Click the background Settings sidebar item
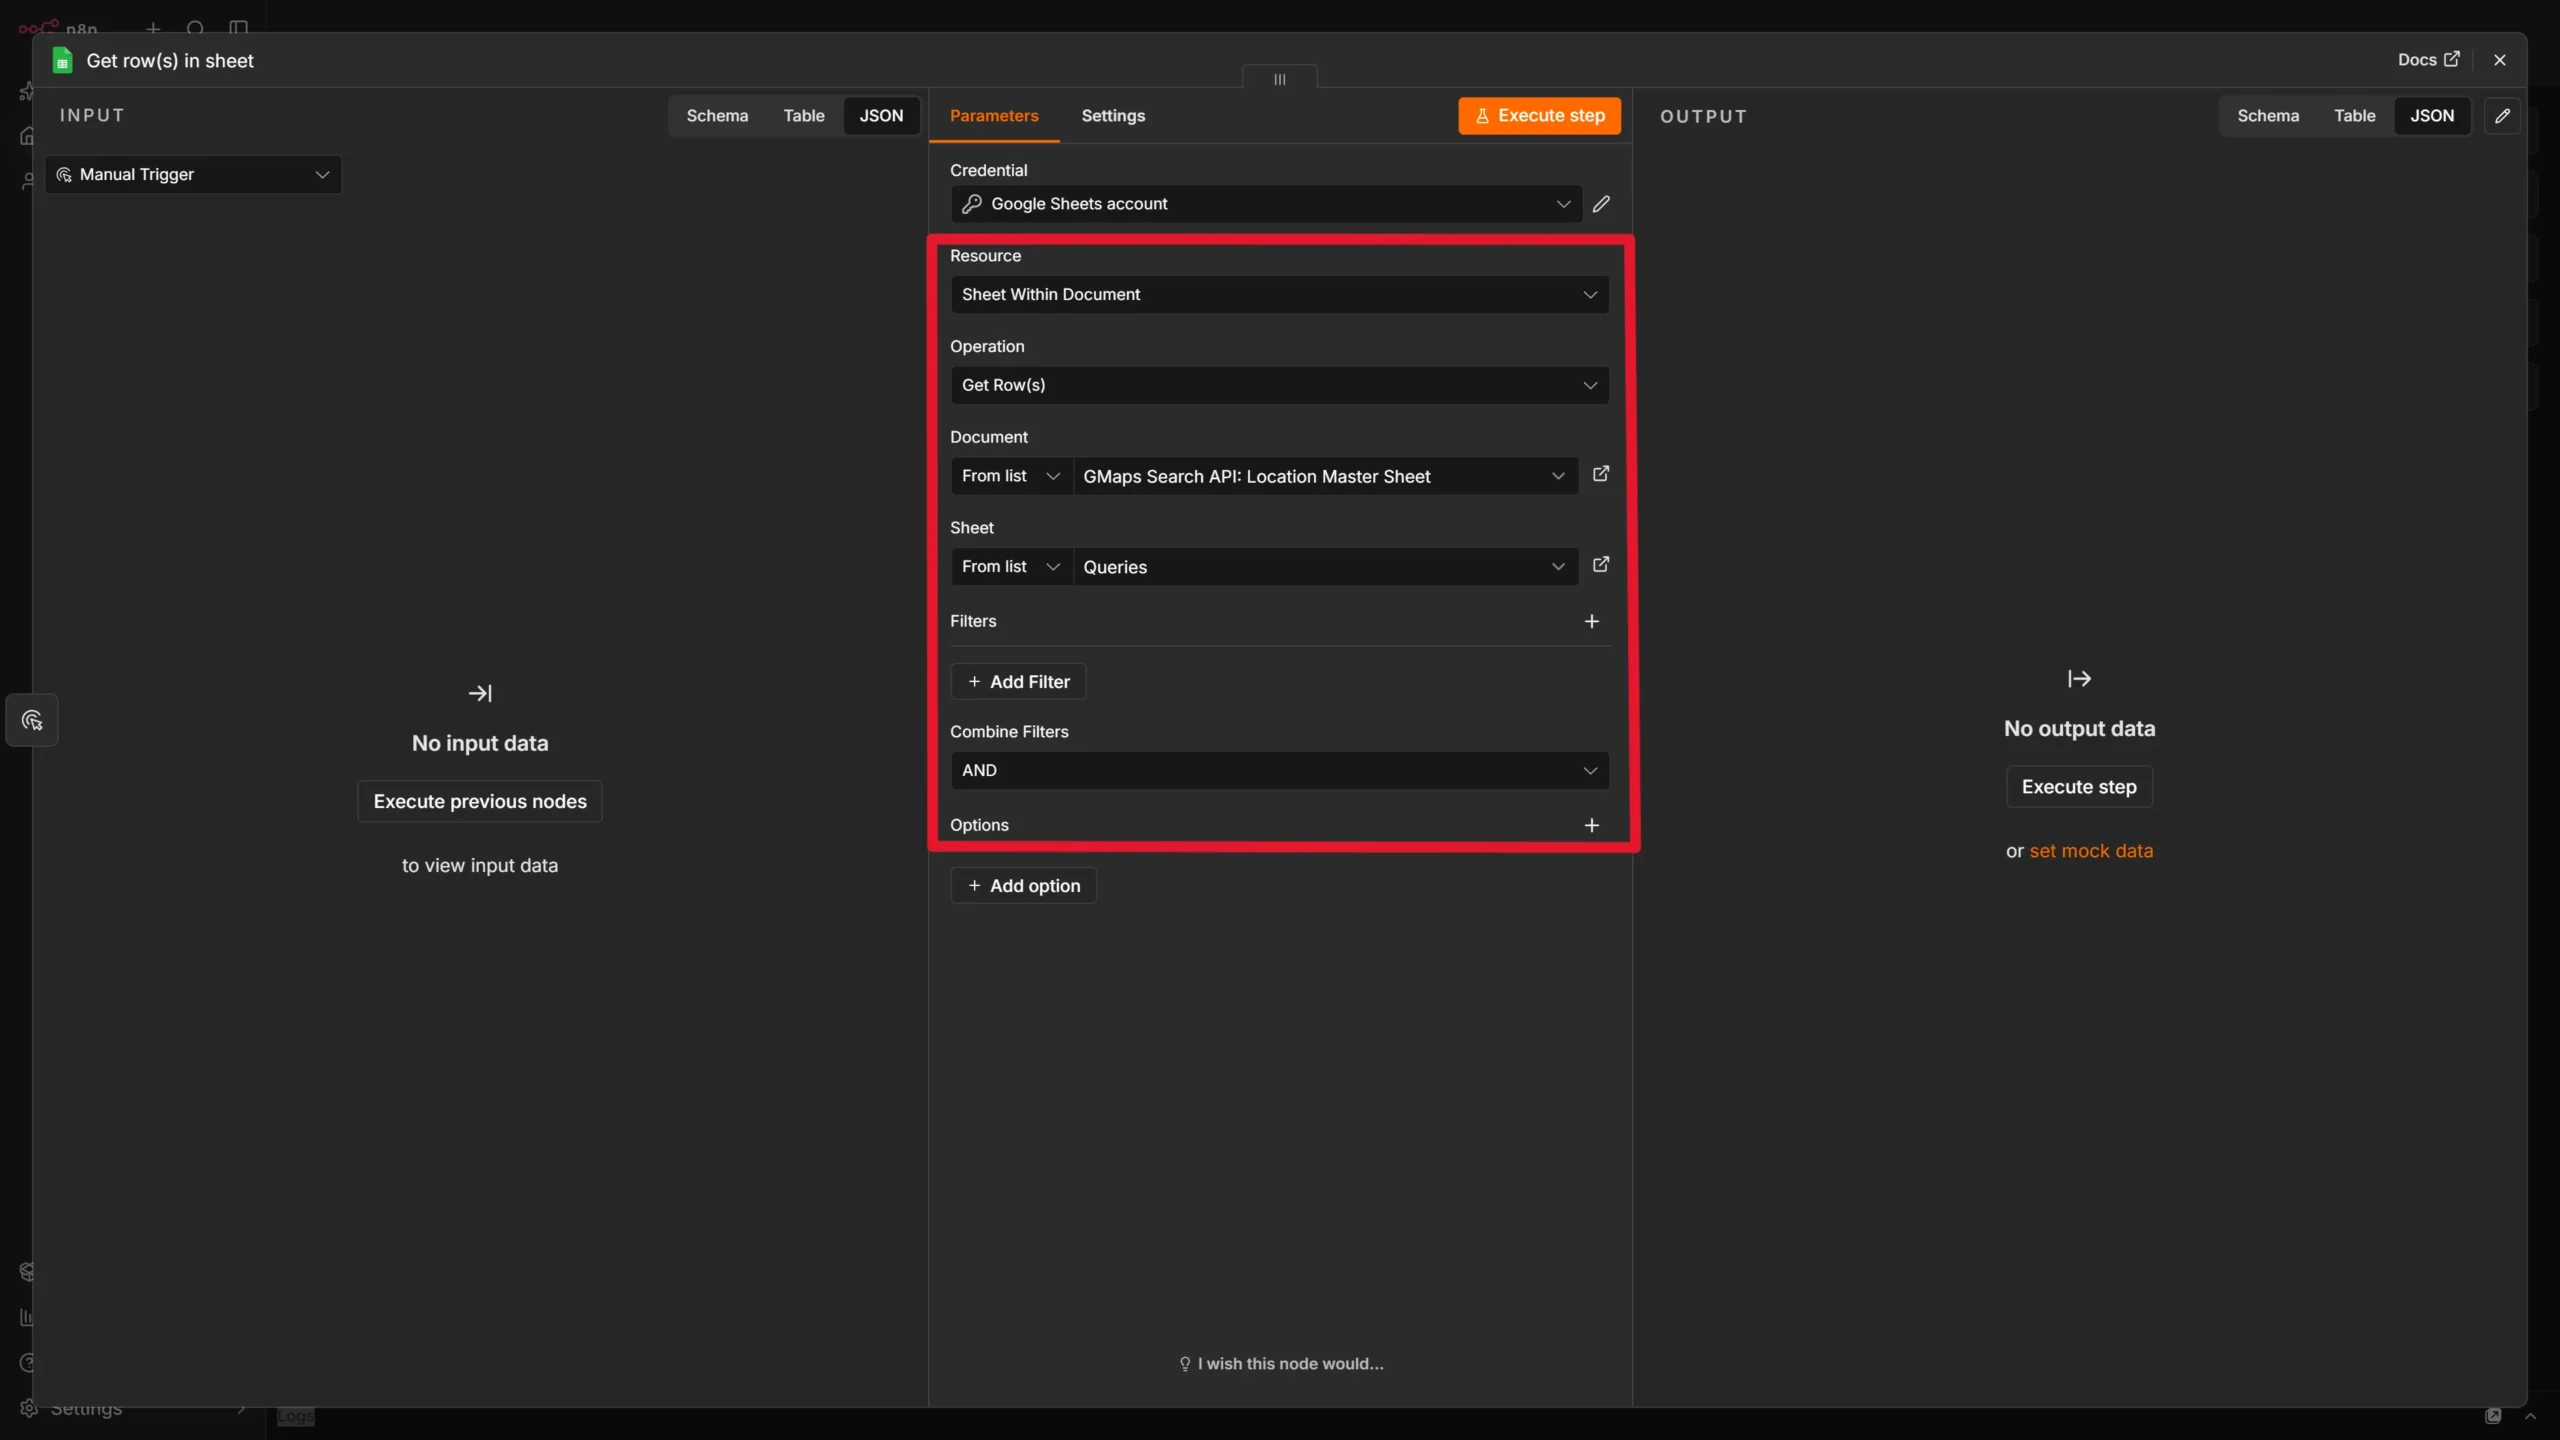 point(86,1409)
